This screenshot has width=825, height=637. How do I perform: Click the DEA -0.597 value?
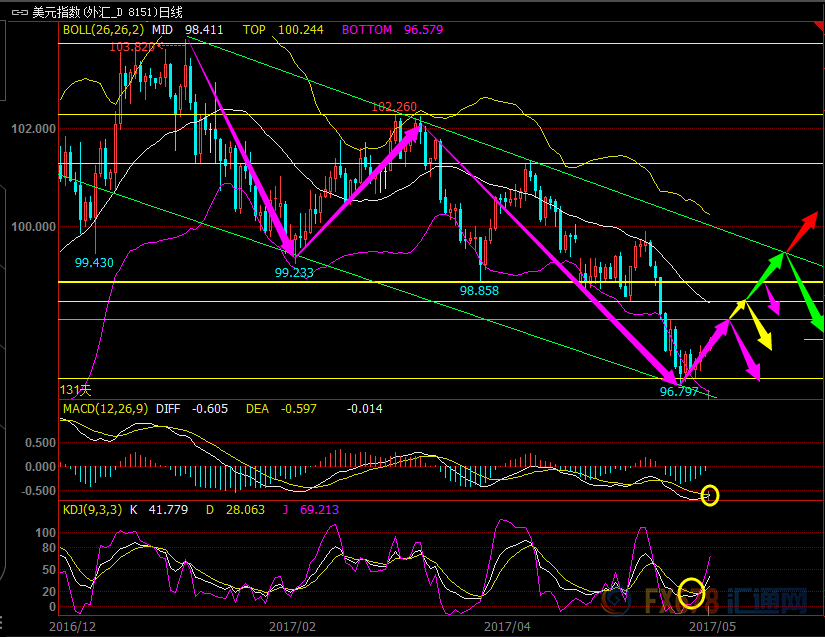click(x=281, y=409)
